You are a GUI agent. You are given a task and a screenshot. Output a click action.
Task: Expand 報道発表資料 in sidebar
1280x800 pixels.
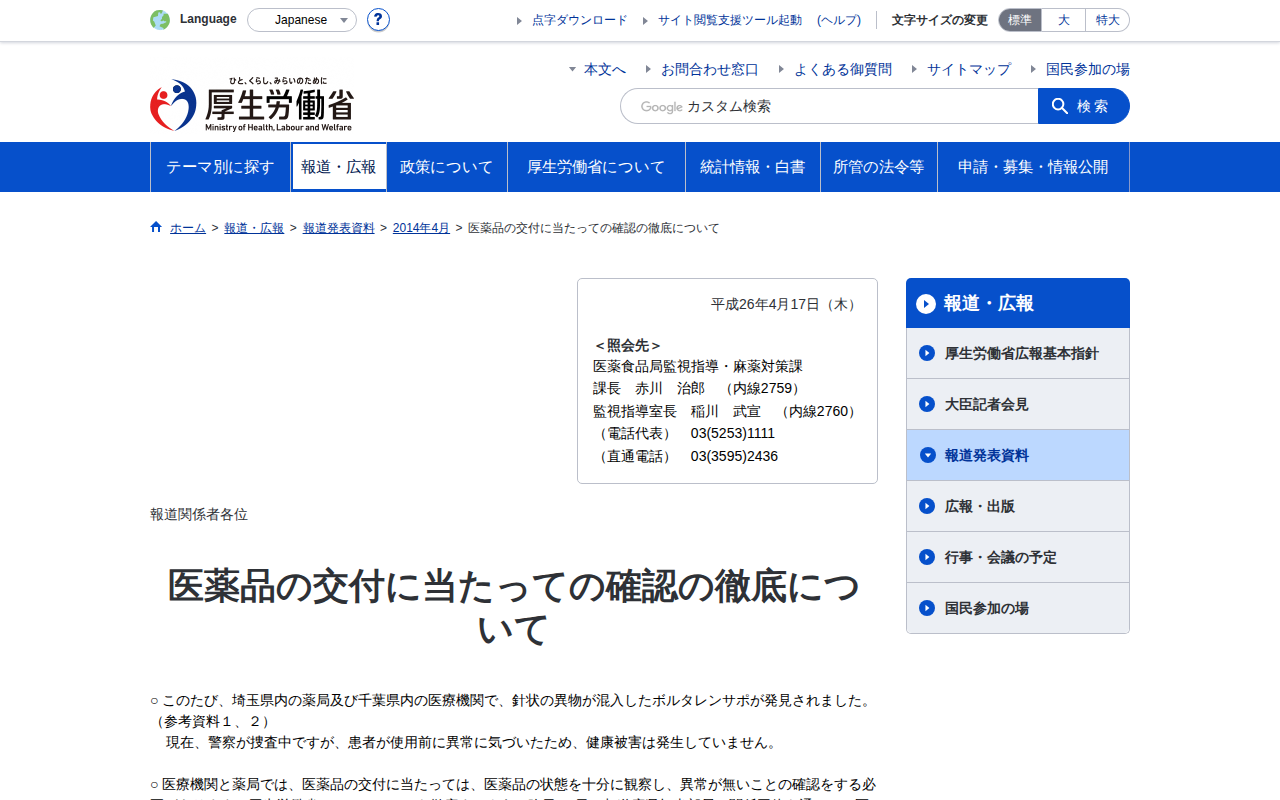(x=1018, y=455)
